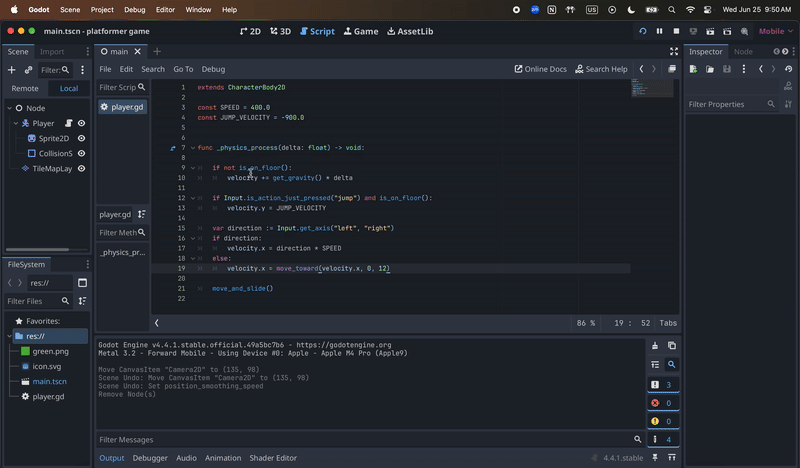Switch to the Debugger bottom panel tab
Screen dimensions: 800x468
[150, 458]
